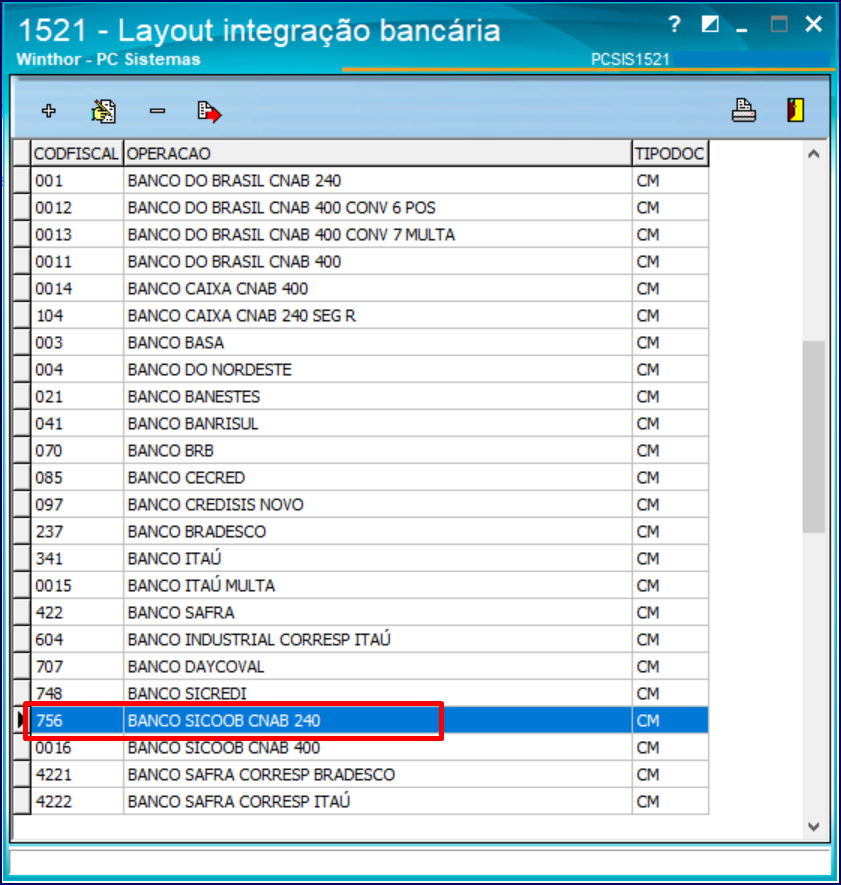Click the TIPODOC column header
Viewport: 841px width, 885px height.
pyautogui.click(x=671, y=154)
